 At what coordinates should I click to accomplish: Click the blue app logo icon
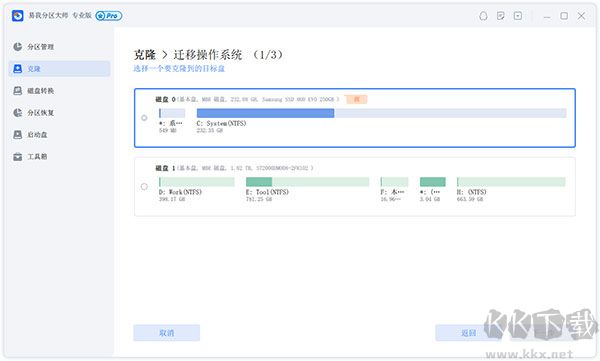[18, 16]
